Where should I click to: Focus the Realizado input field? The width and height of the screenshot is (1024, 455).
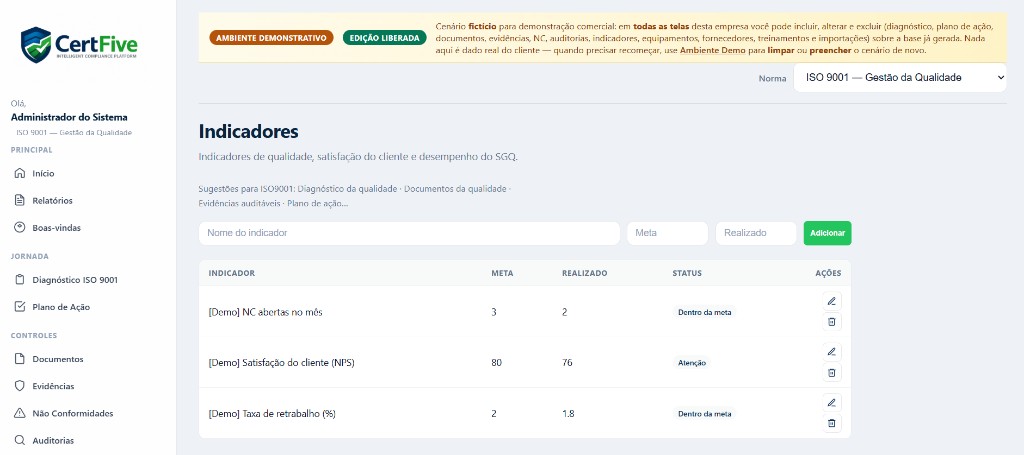tap(756, 233)
